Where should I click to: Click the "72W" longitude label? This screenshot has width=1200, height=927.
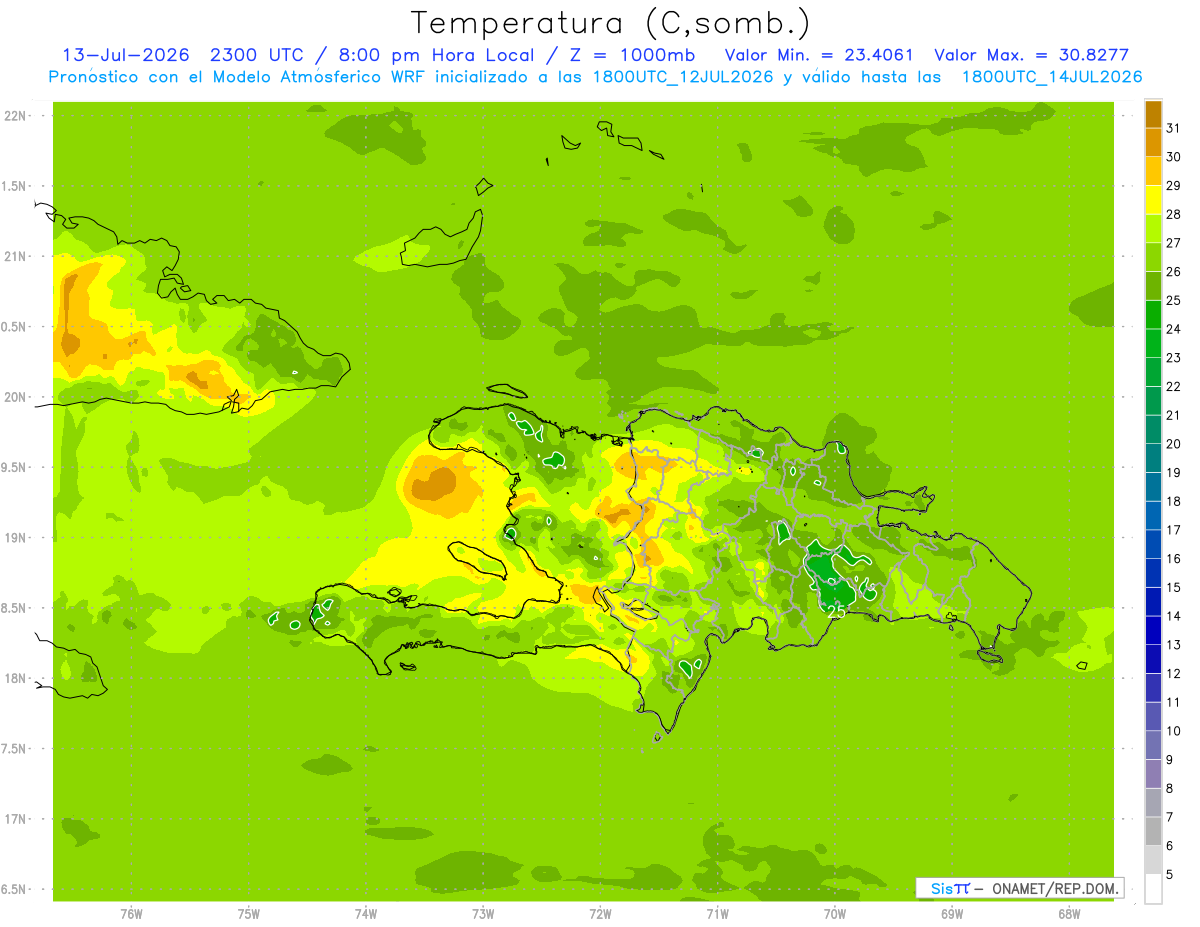coord(600,913)
